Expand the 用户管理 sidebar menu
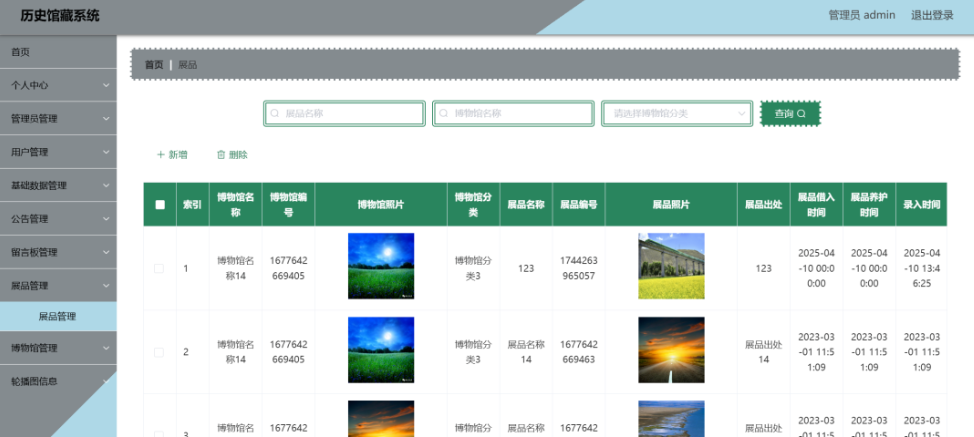The width and height of the screenshot is (974, 437). coord(58,152)
